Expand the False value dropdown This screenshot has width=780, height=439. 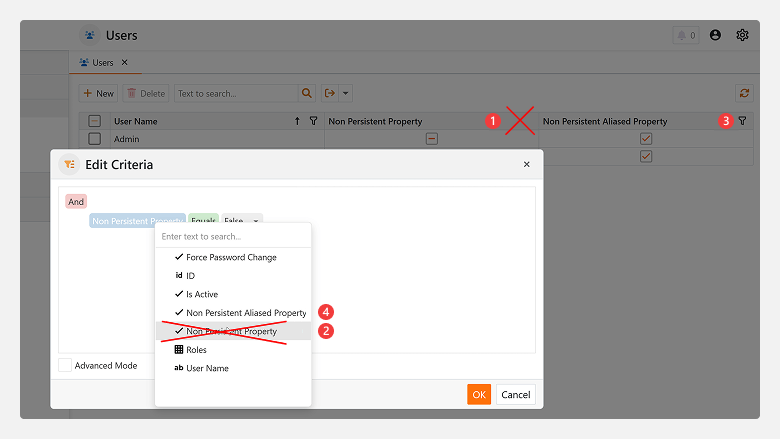(x=257, y=221)
